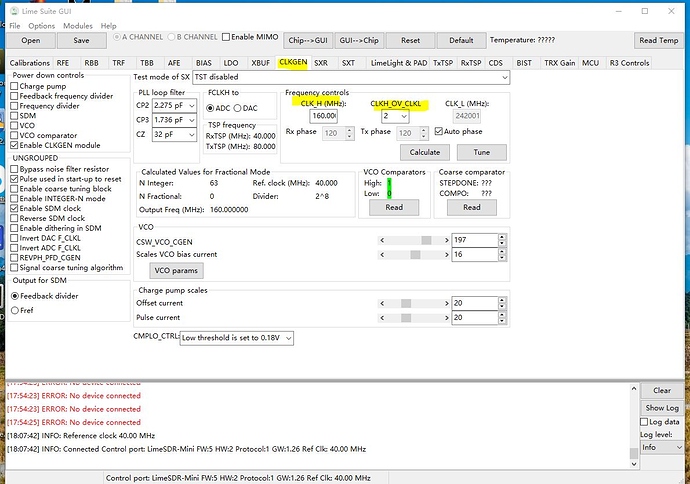Click the Tune button
Screen dimensions: 690x484
click(481, 152)
